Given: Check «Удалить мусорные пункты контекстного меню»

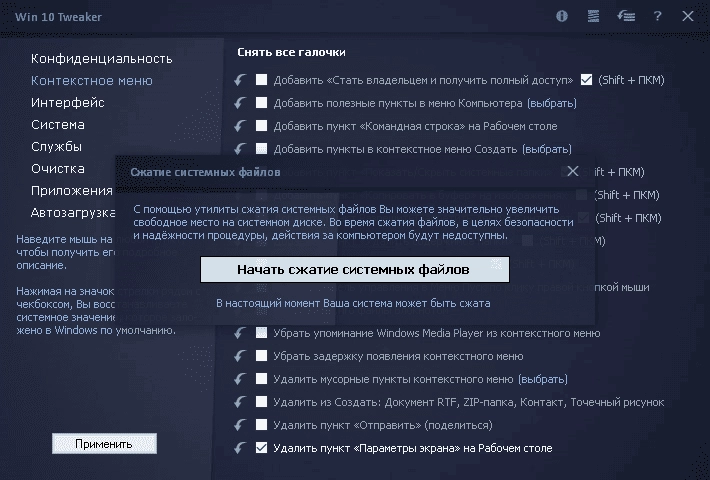Looking at the screenshot, I should tap(261, 379).
